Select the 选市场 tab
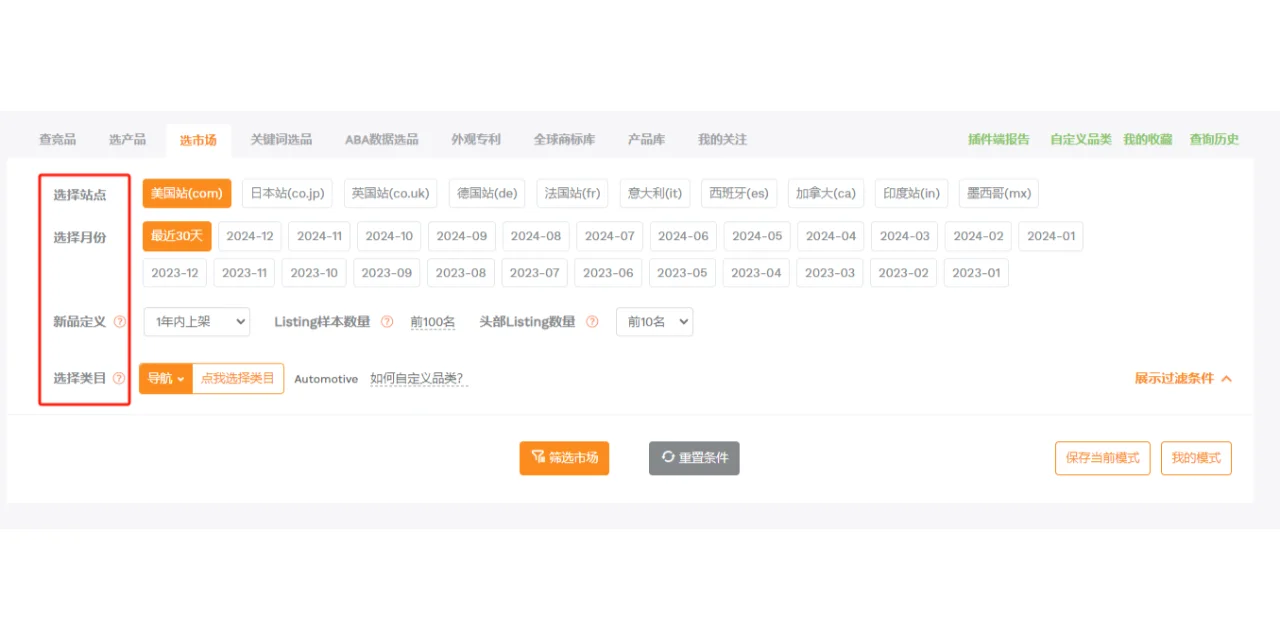 pos(198,140)
